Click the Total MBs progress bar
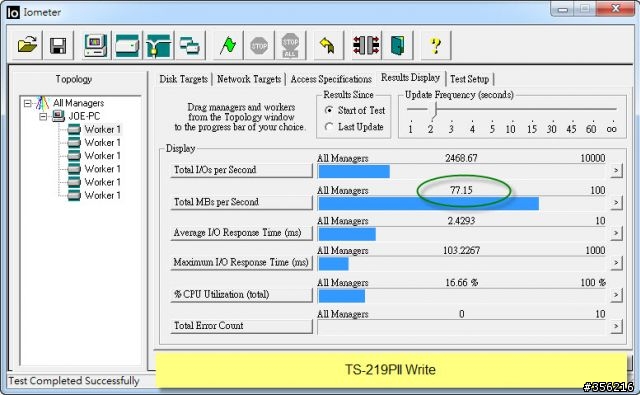 (463, 203)
